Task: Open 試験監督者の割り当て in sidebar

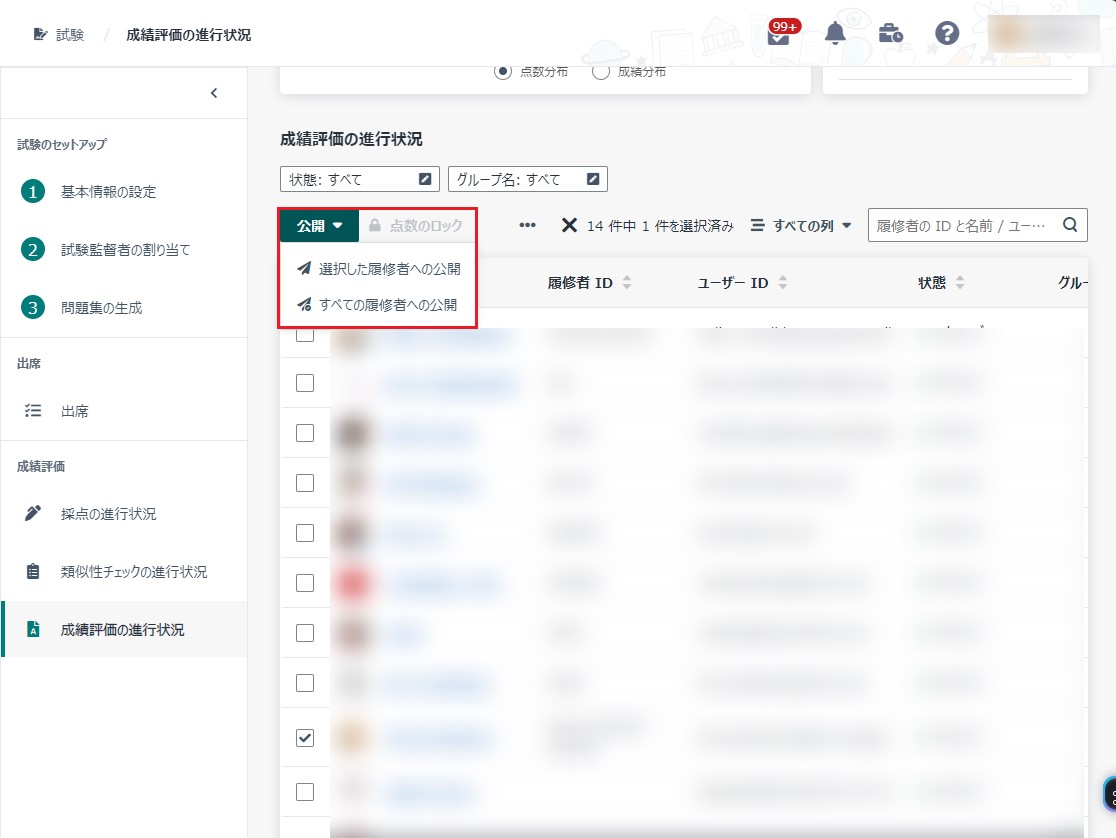Action: pos(125,249)
